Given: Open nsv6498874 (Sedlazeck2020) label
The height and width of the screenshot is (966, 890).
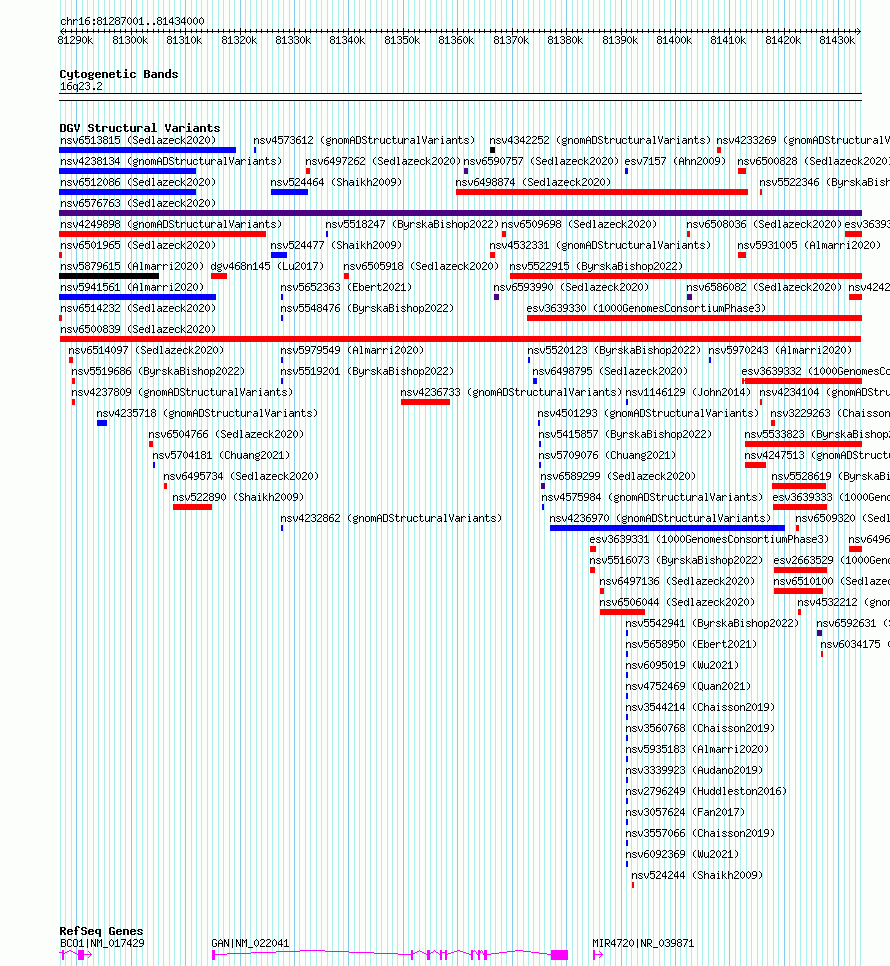Looking at the screenshot, I should 533,182.
